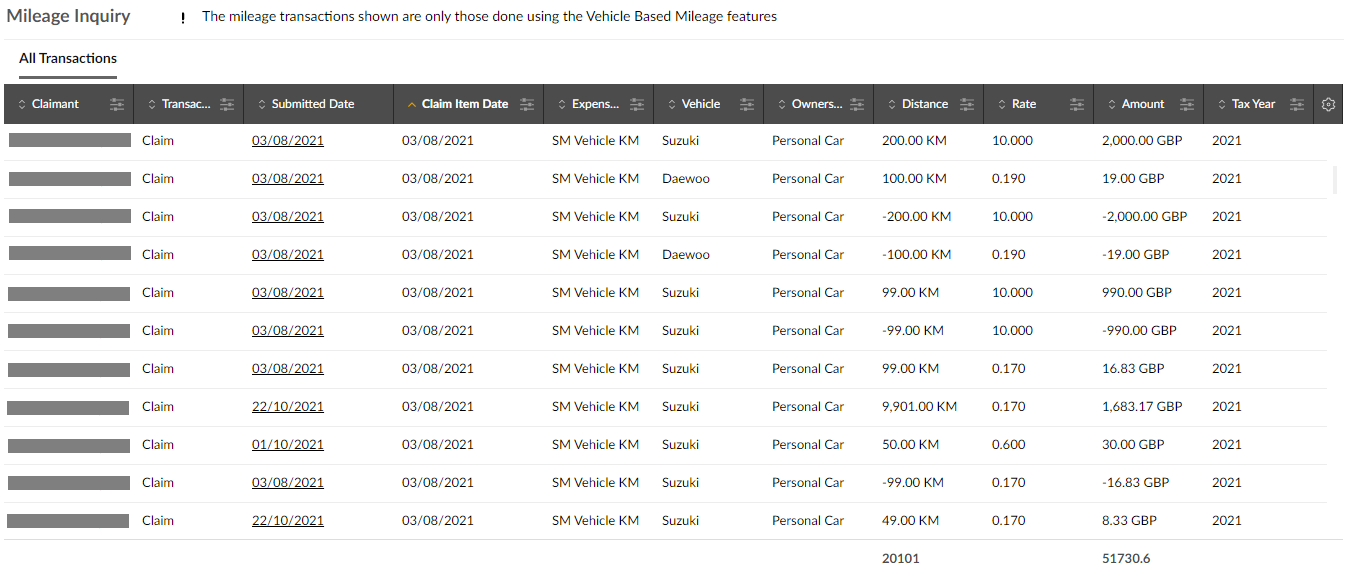
Task: Click the 51730.6 amount total
Action: tap(1126, 559)
